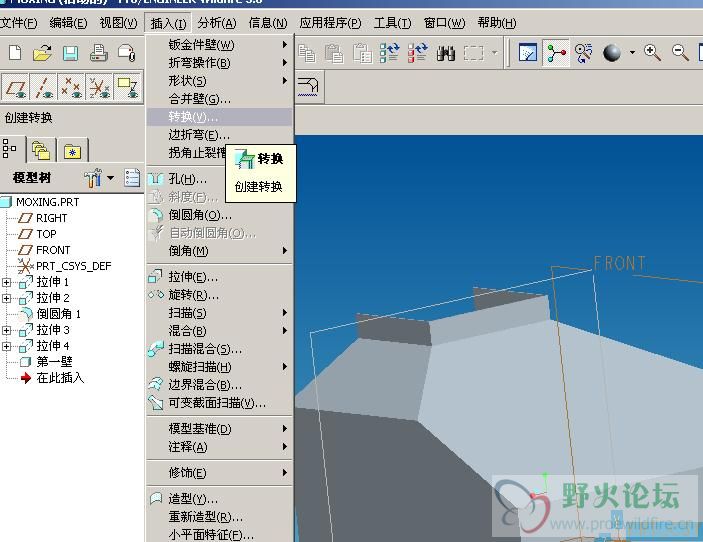Click the dashed selection box icon
Image resolution: width=703 pixels, height=542 pixels.
pyautogui.click(x=473, y=53)
